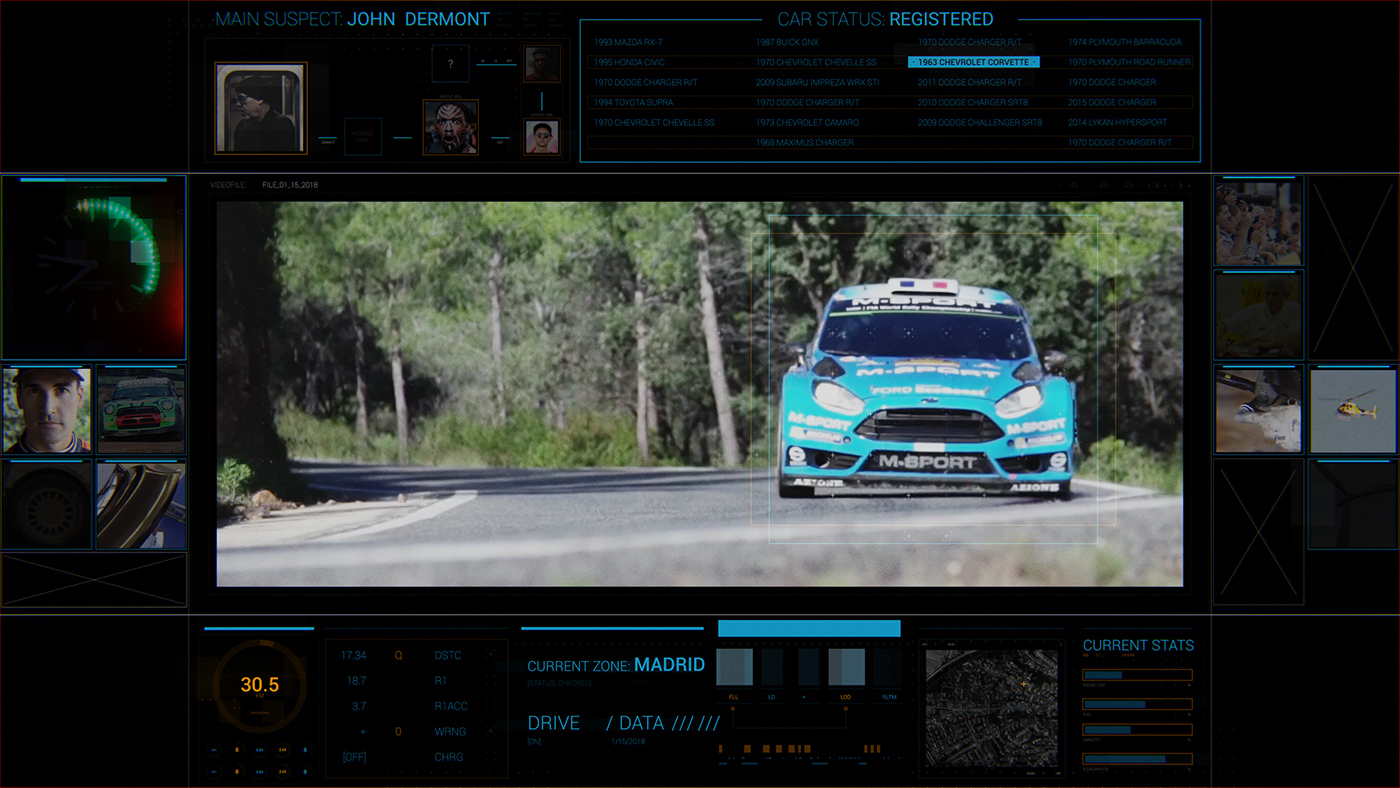Select 2014 Lykan Hypersport entry
The height and width of the screenshot is (788, 1400).
[1117, 122]
